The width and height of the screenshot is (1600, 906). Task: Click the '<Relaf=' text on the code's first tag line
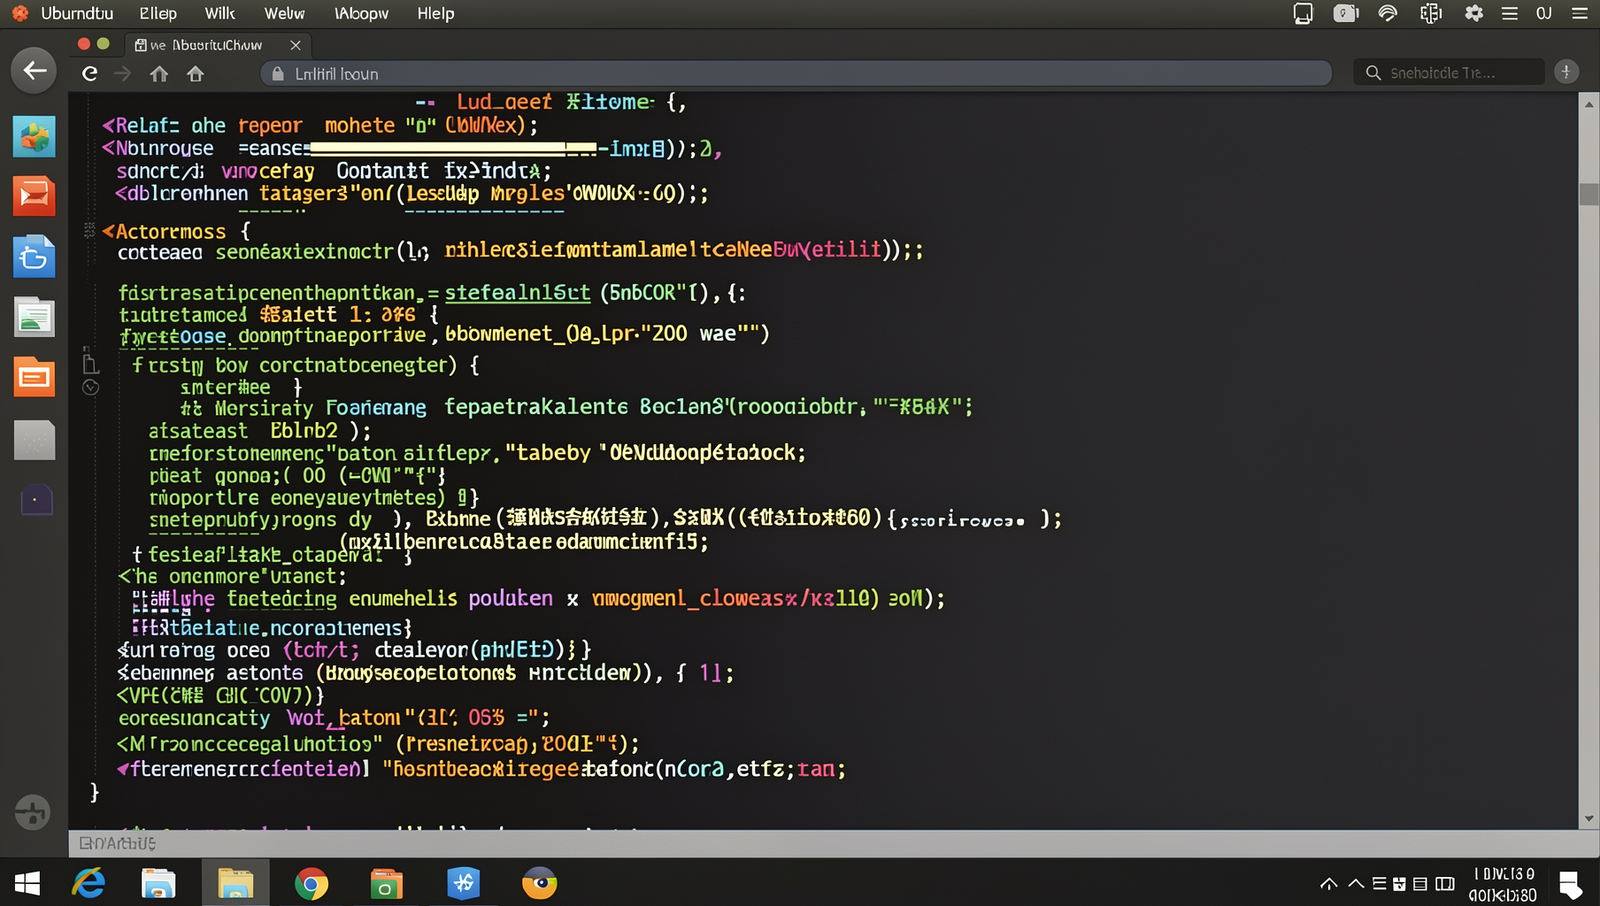141,125
